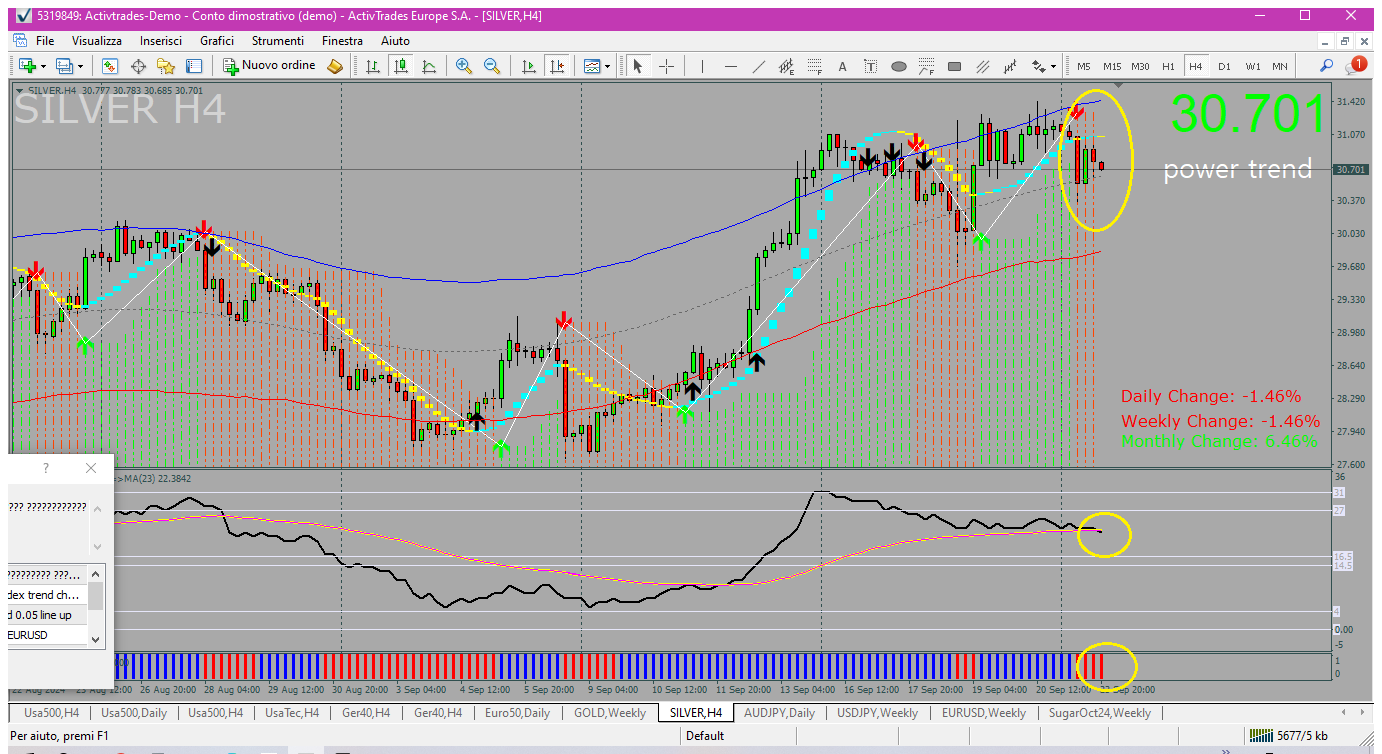
Task: Open the Terminal panel icon
Action: pyautogui.click(x=194, y=66)
